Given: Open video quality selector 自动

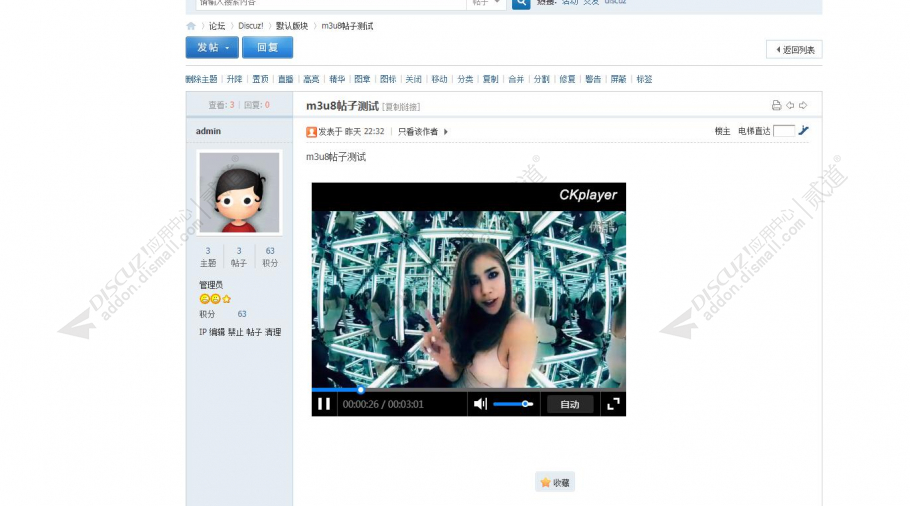Looking at the screenshot, I should click(569, 404).
